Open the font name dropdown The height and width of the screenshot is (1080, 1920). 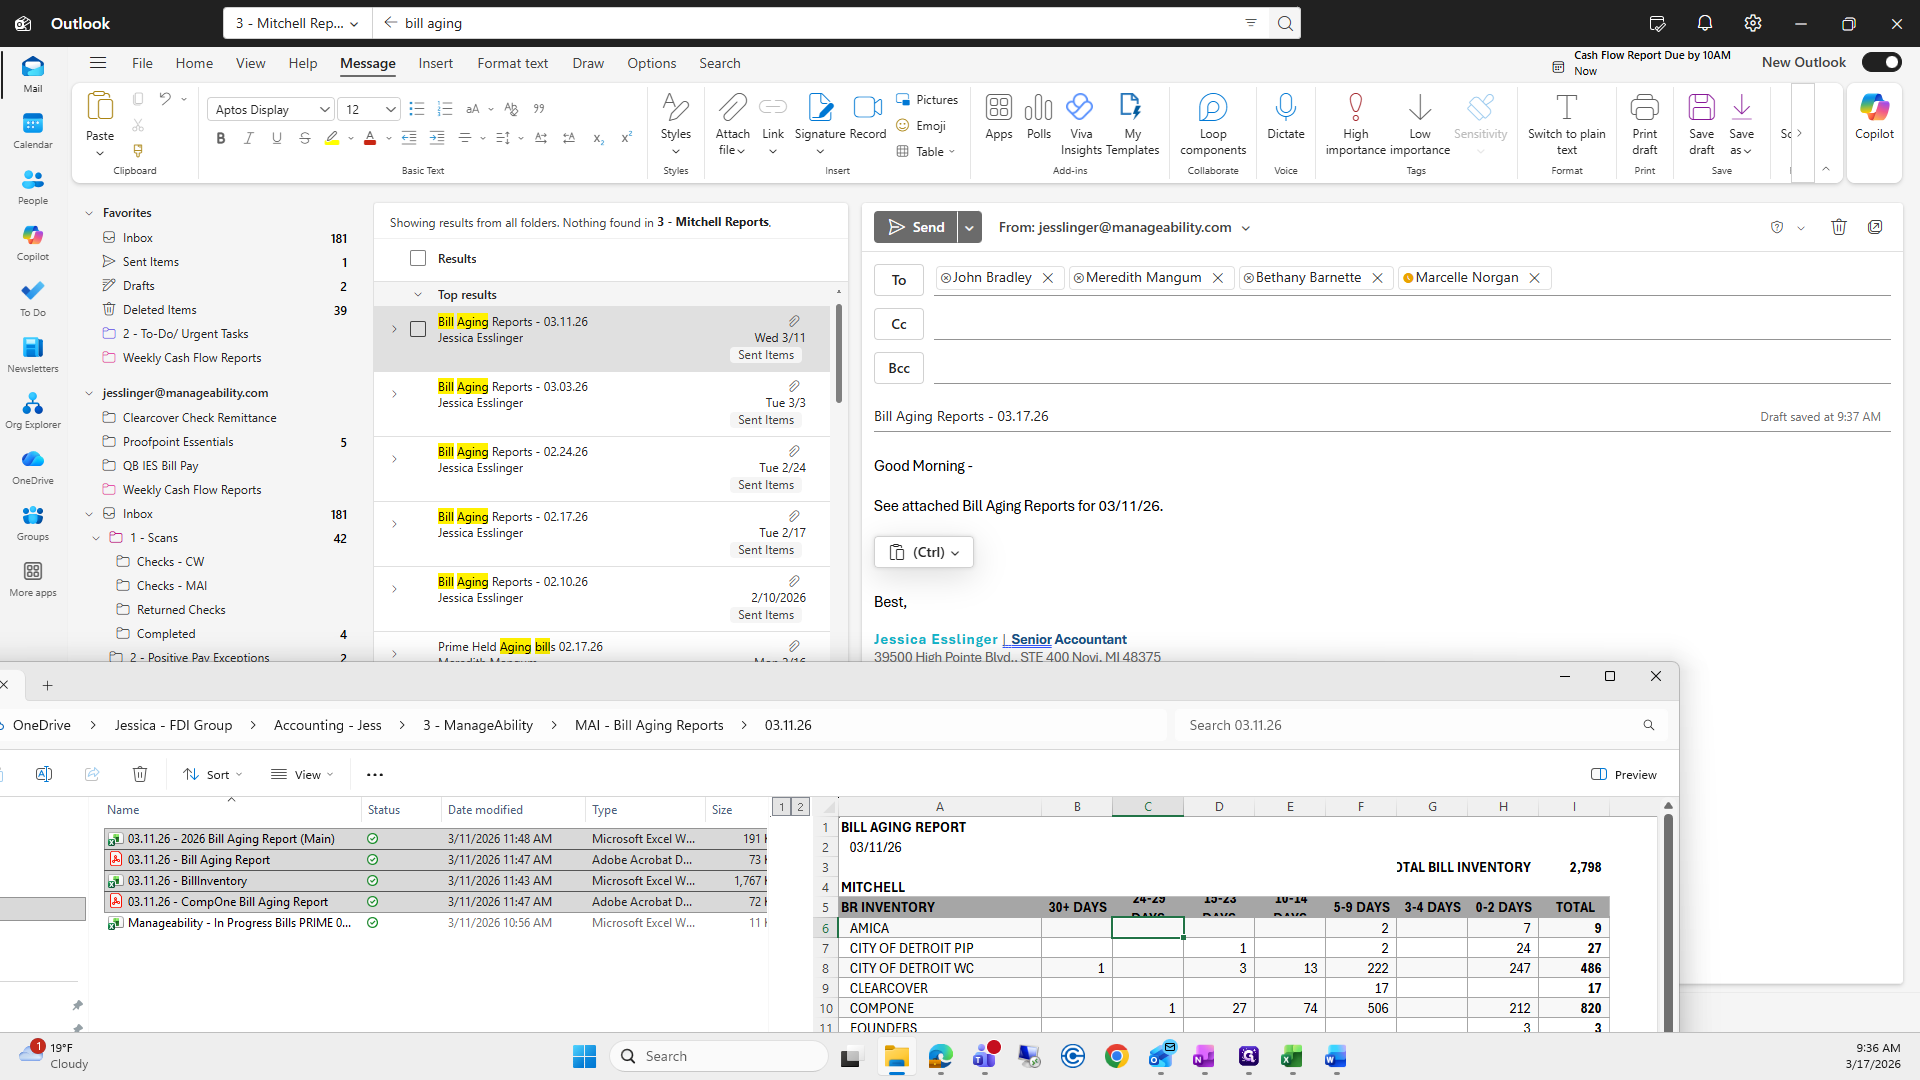point(324,110)
